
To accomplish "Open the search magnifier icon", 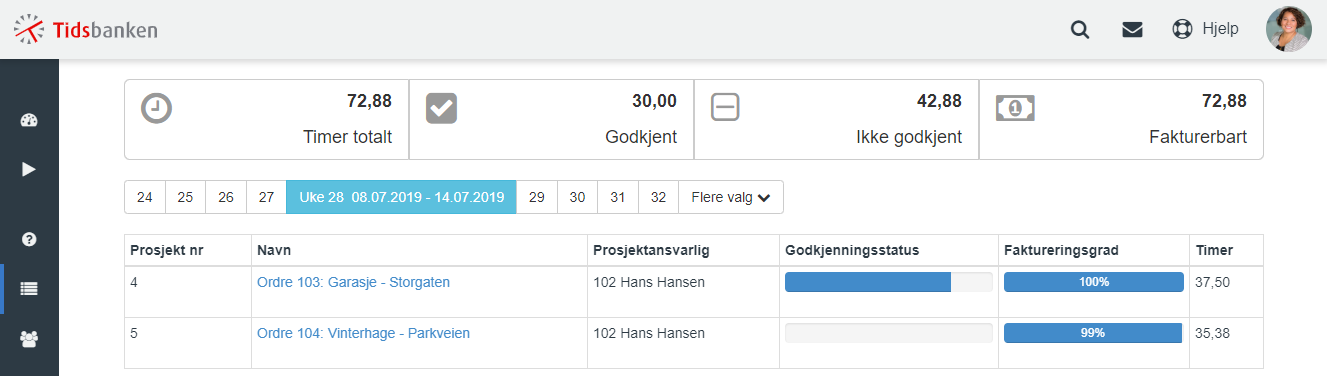I will (1080, 29).
